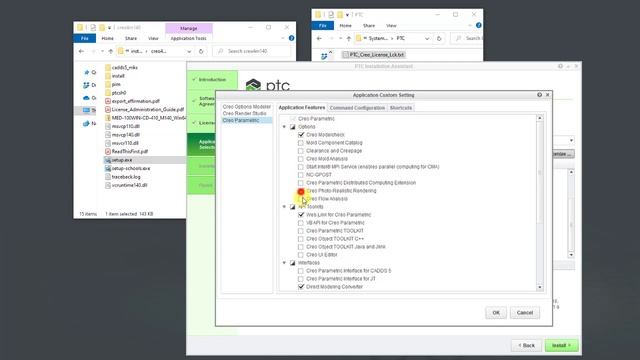Enable Creo UI Editor
The image size is (640, 360).
301,255
